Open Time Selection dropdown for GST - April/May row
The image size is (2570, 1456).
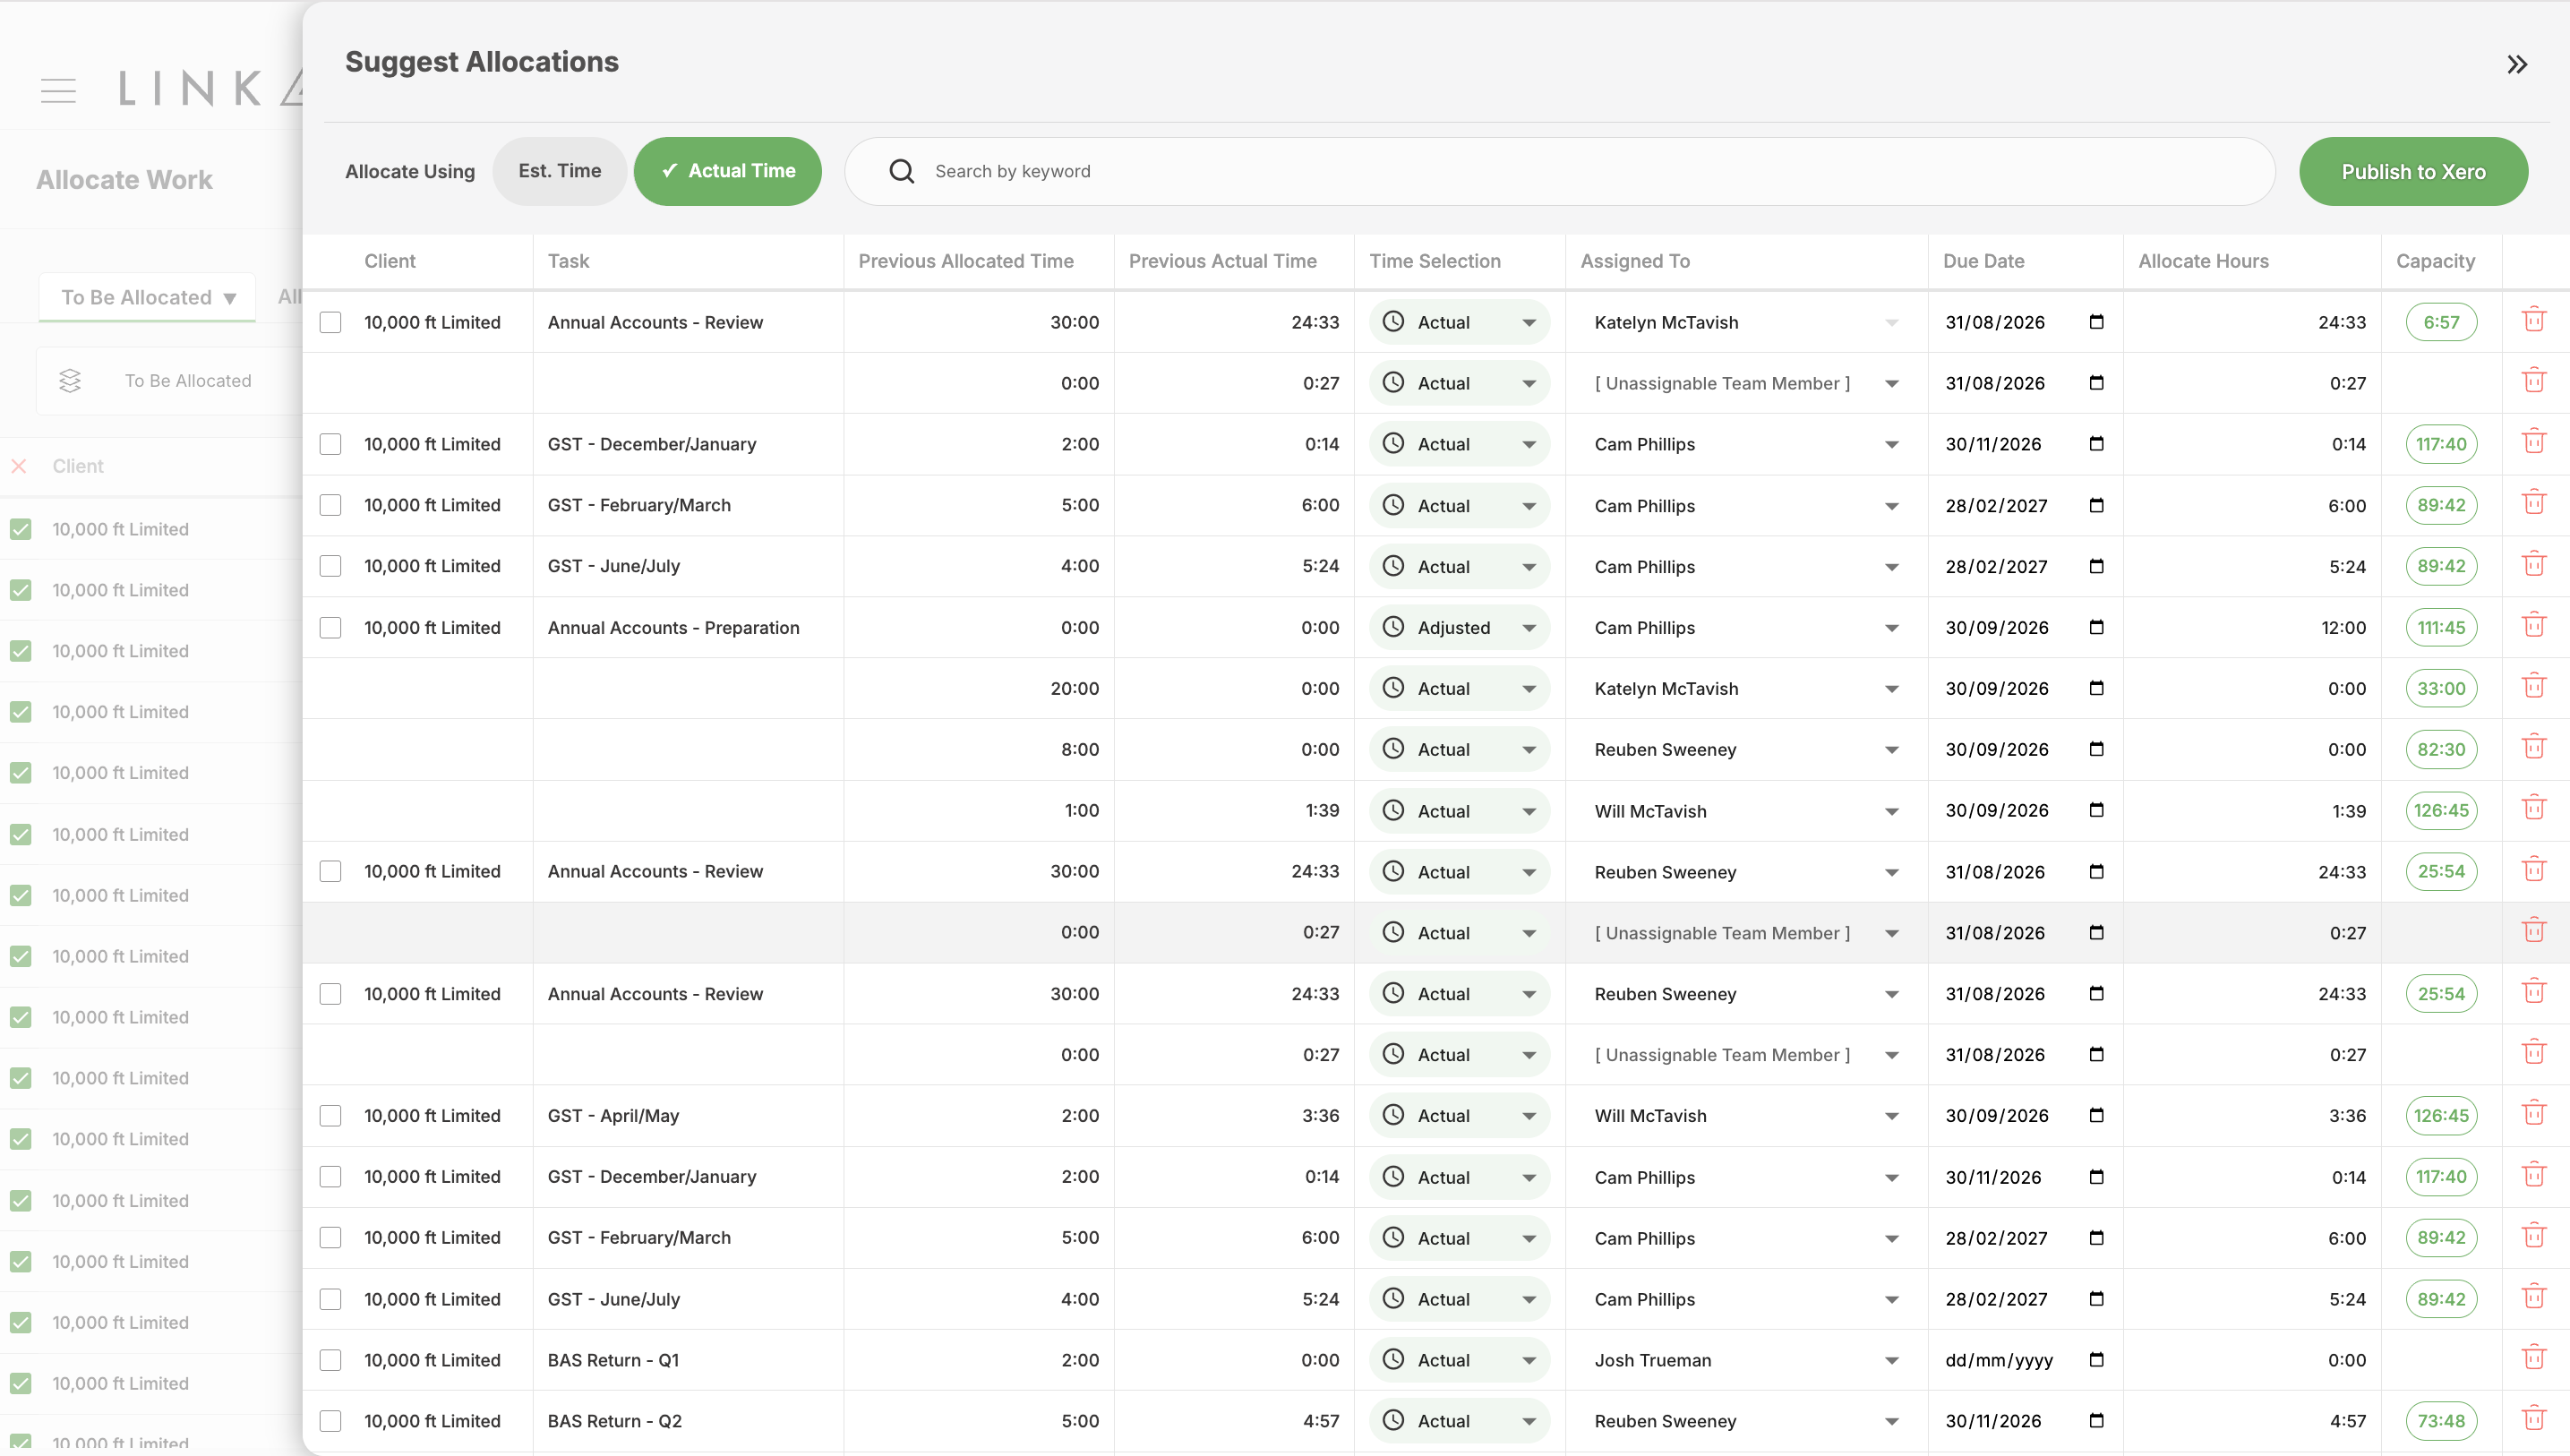[1459, 1116]
